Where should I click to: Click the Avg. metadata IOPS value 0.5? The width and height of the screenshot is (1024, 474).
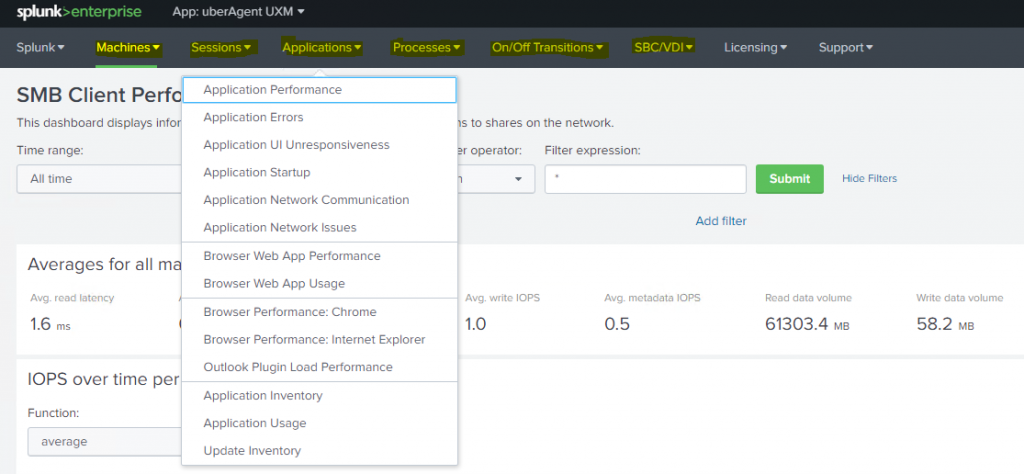coord(617,324)
